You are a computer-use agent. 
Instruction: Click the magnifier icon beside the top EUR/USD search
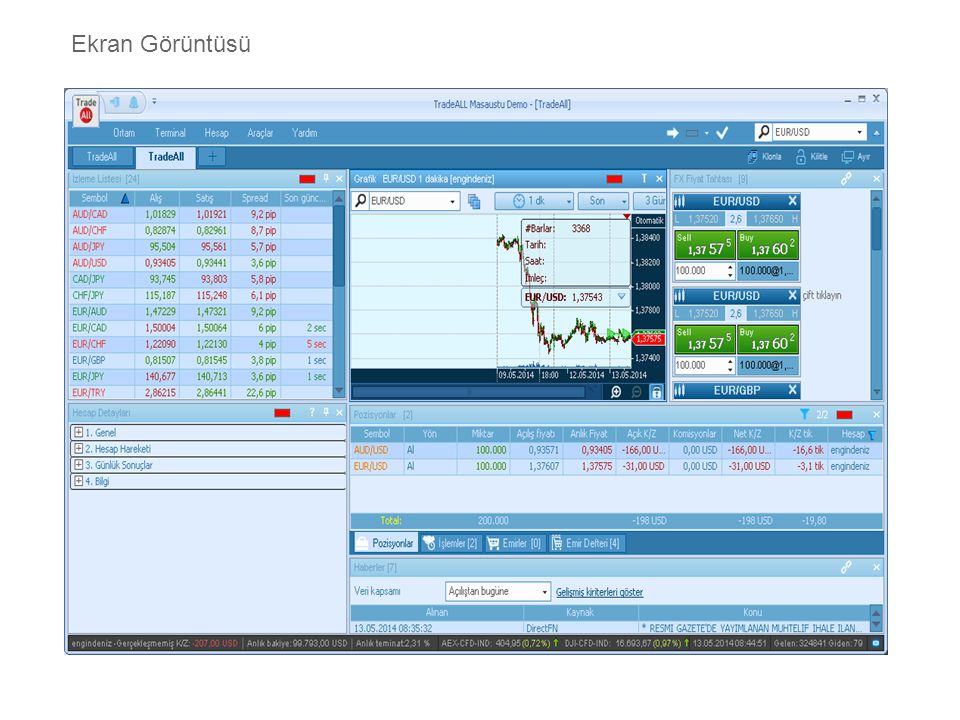click(763, 132)
